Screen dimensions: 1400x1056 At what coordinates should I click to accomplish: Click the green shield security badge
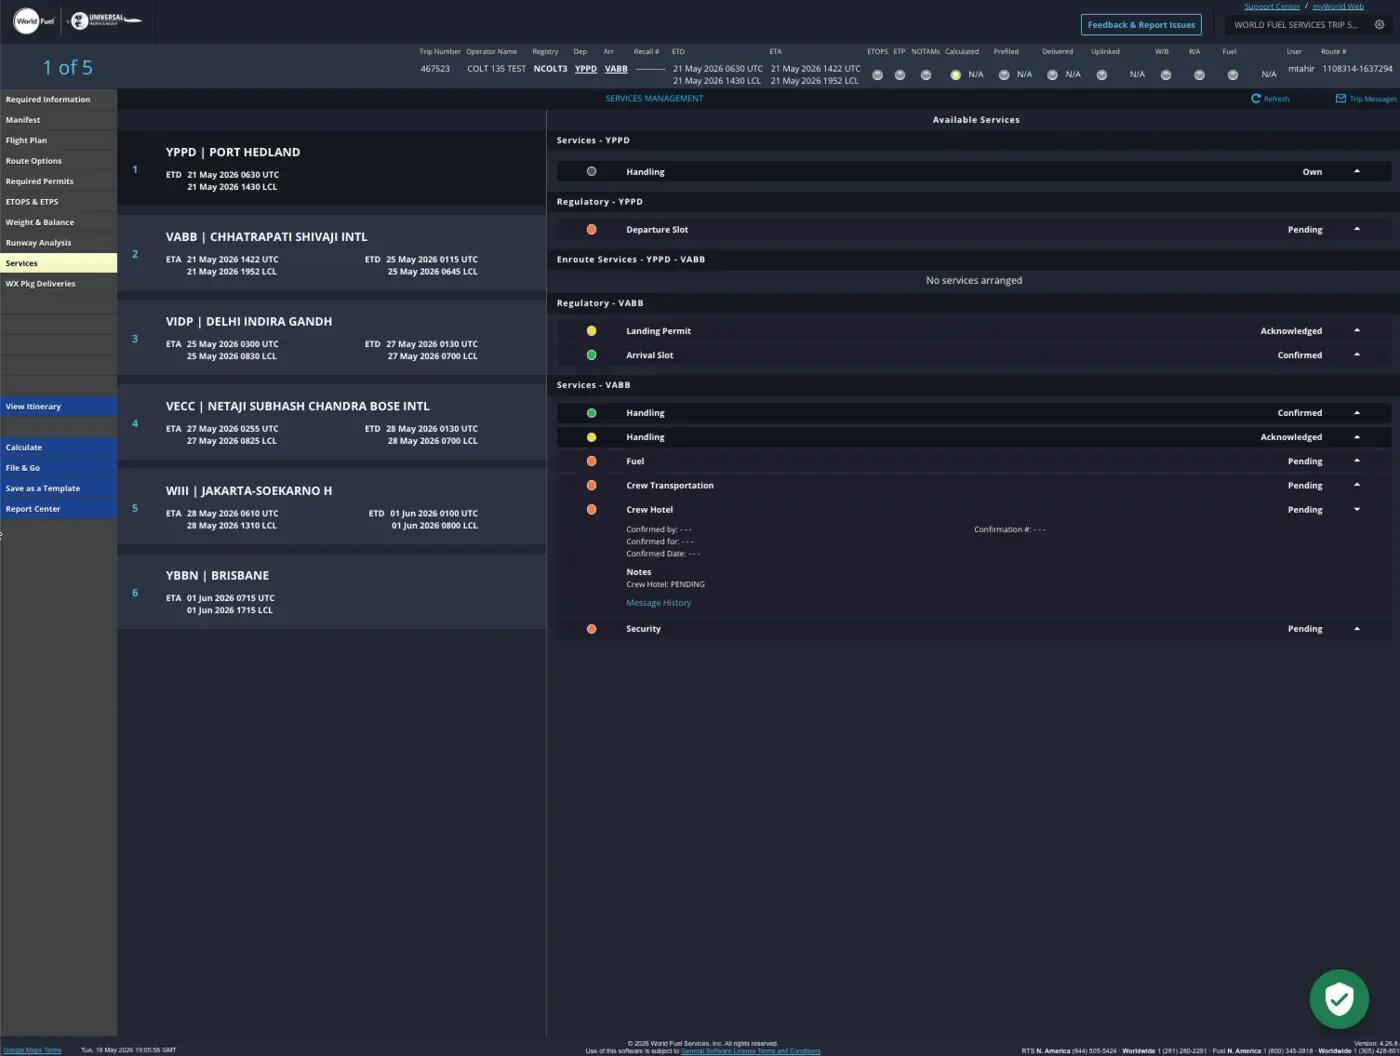click(x=1339, y=998)
